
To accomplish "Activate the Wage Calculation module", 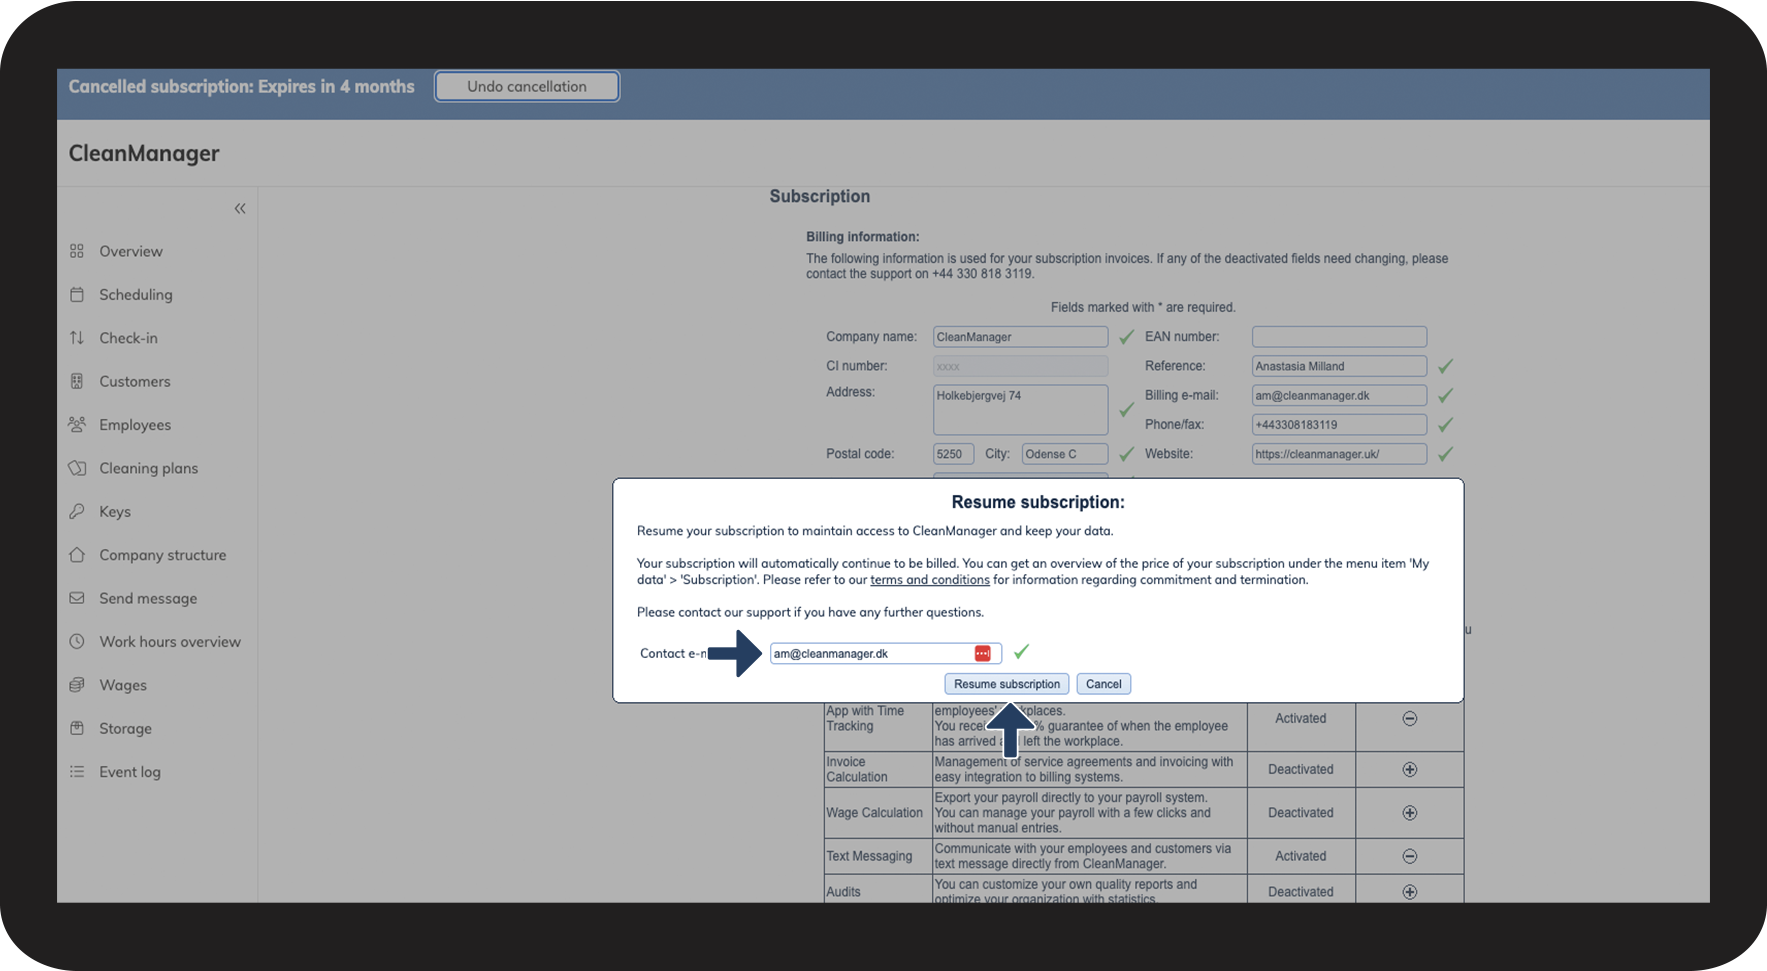I will tap(1409, 813).
